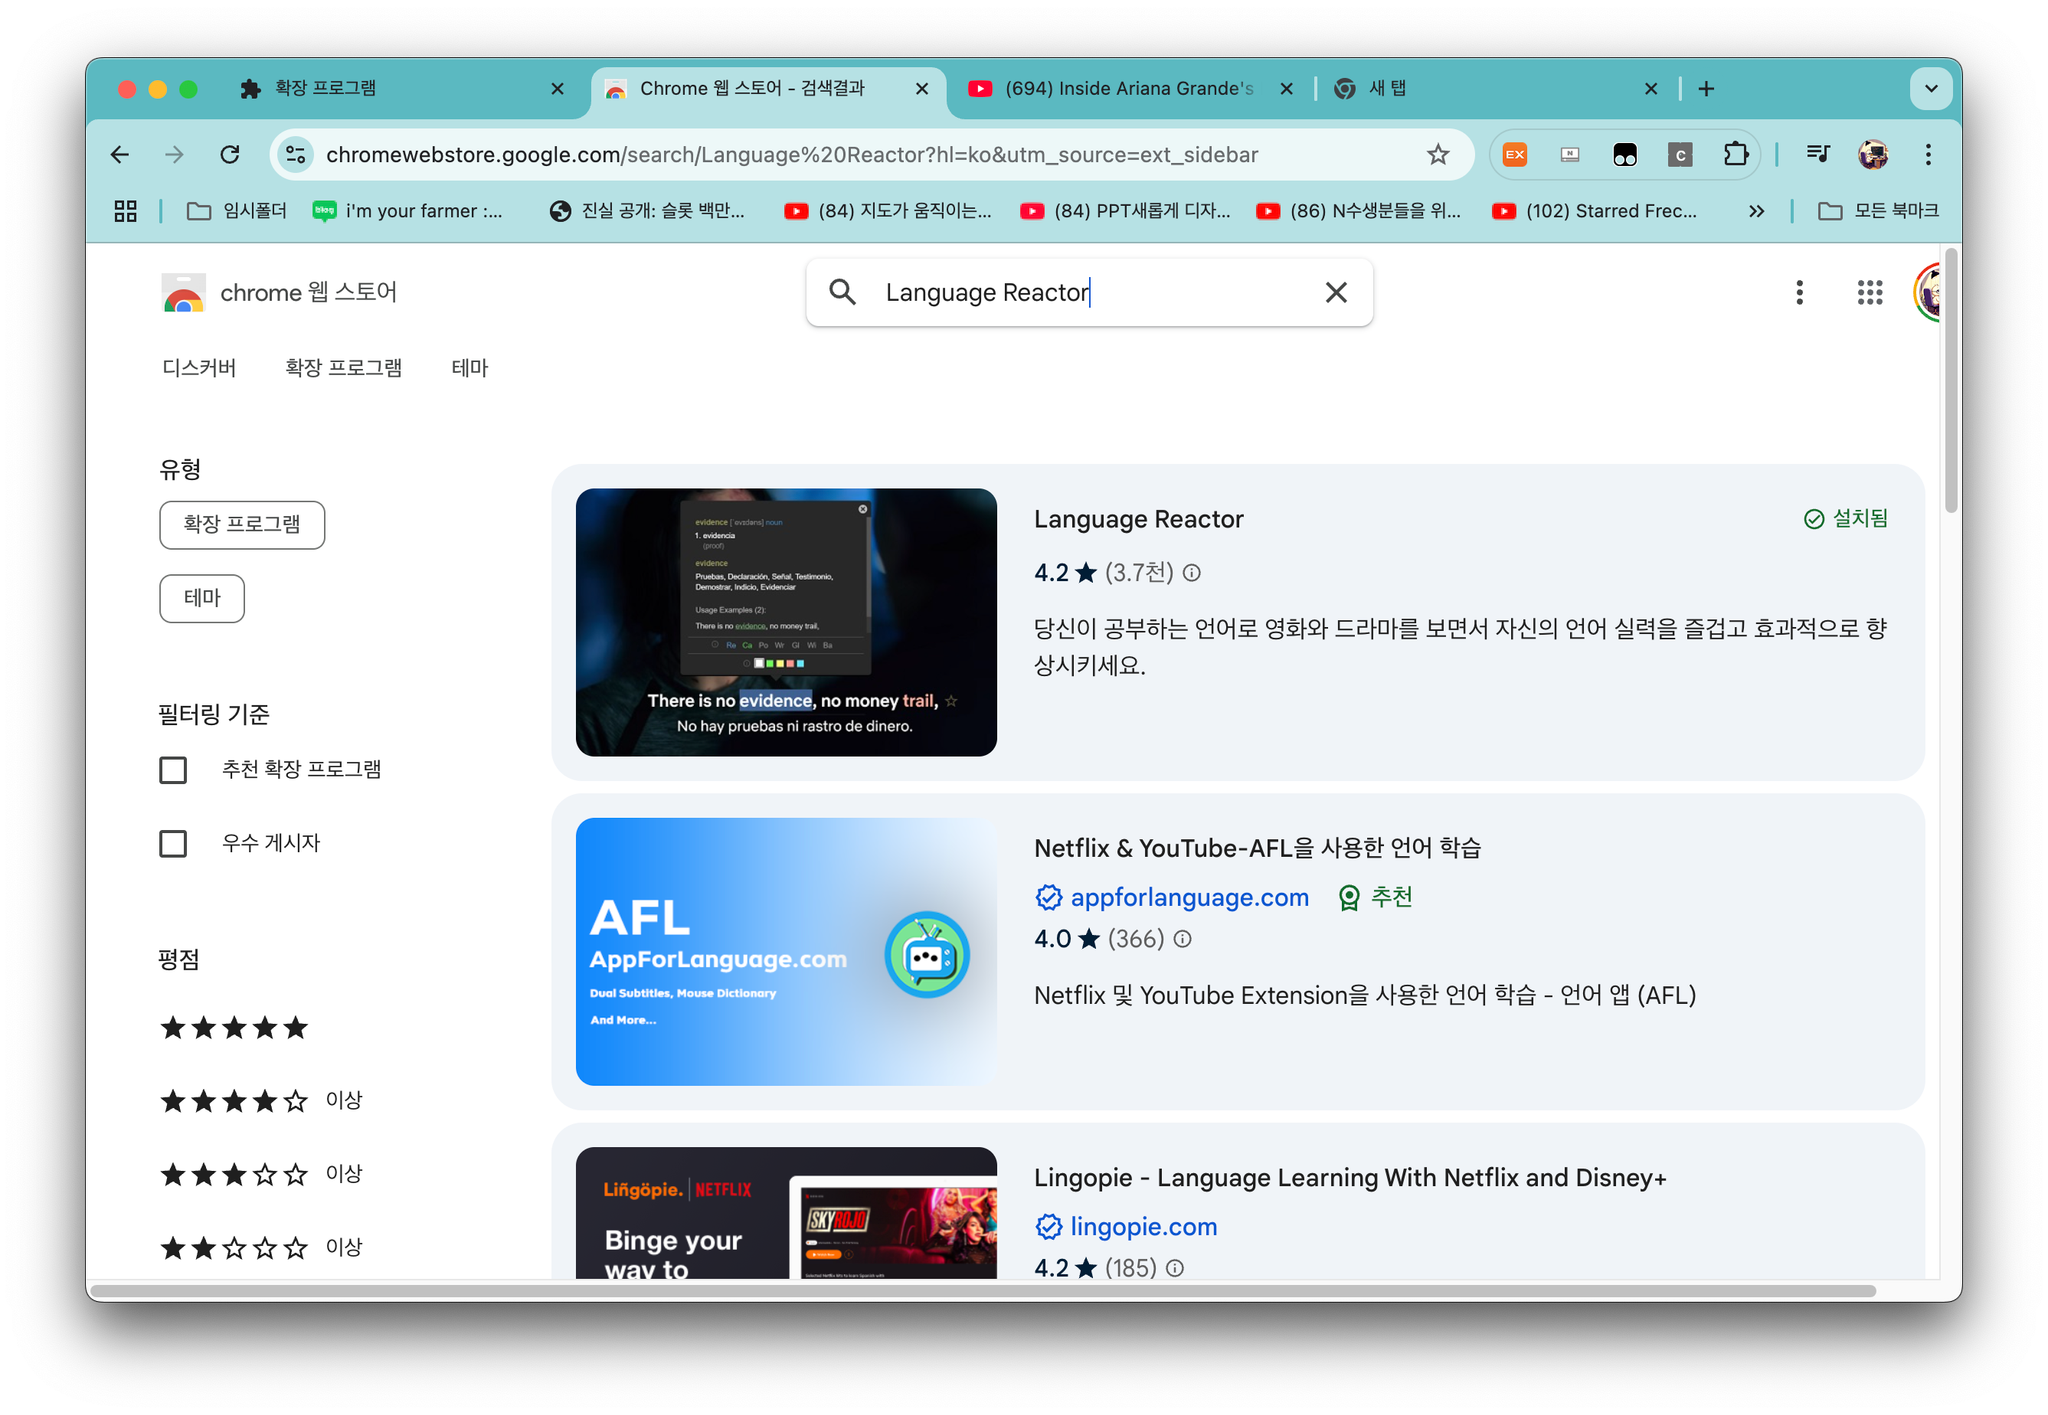Select the three stars 이상 rating filter
2048x1415 pixels.
(261, 1174)
